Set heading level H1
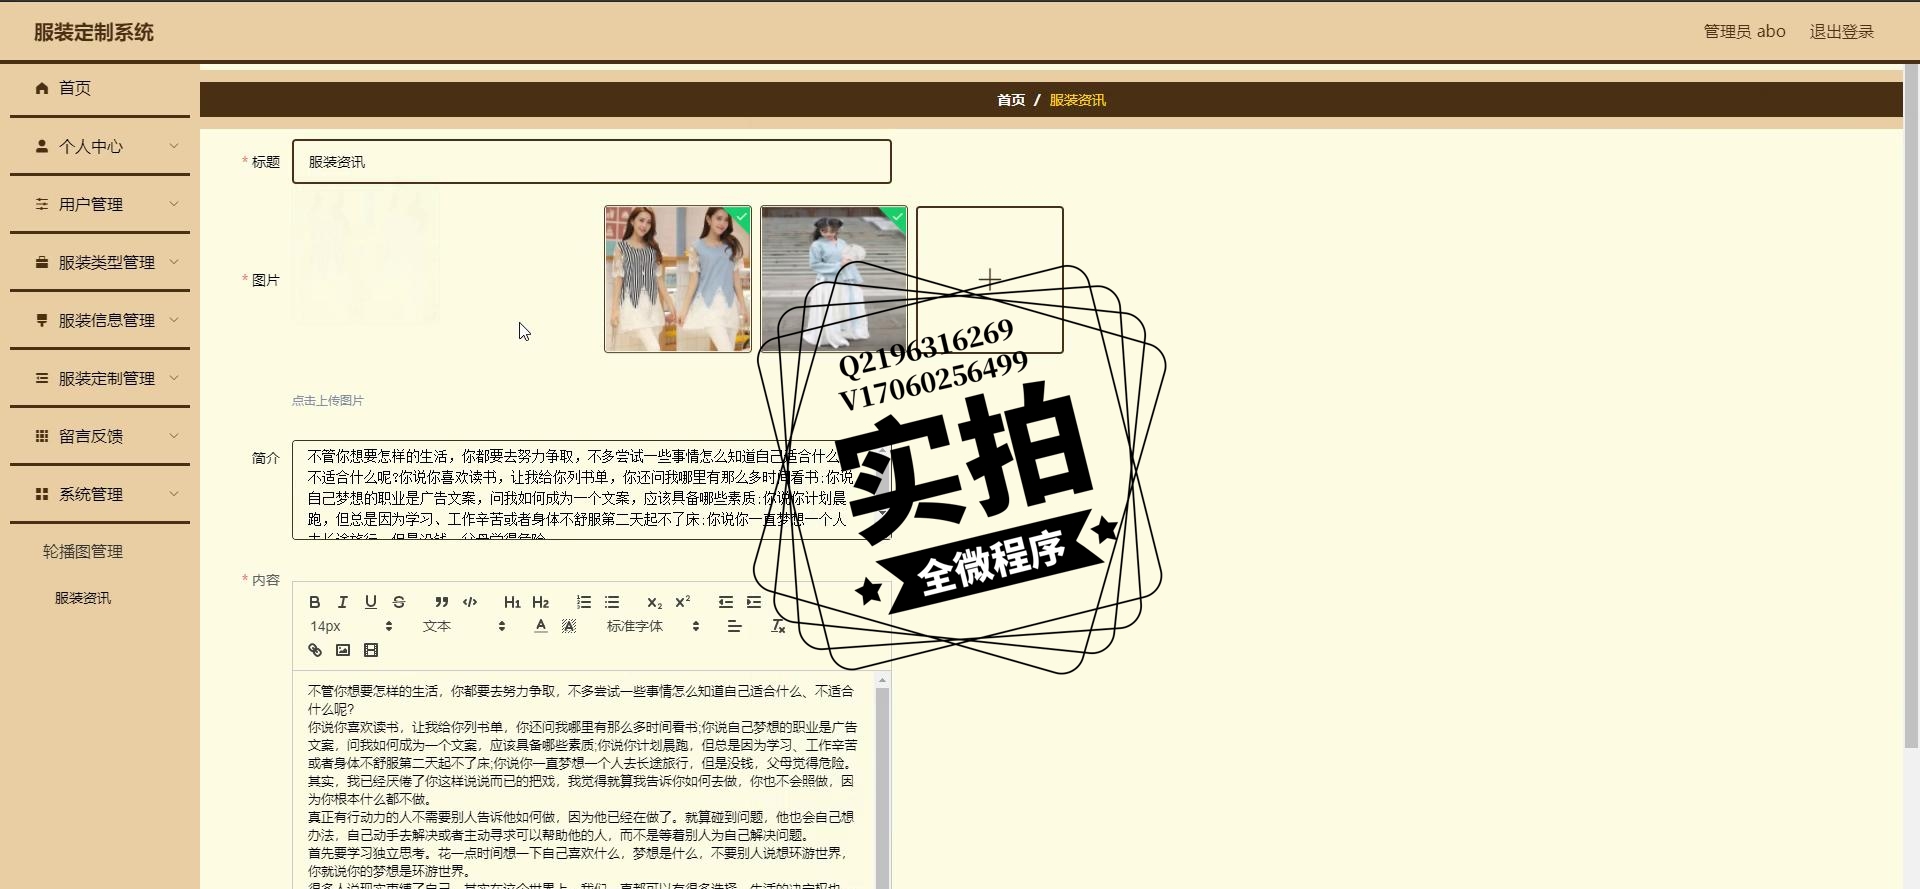 [x=512, y=602]
